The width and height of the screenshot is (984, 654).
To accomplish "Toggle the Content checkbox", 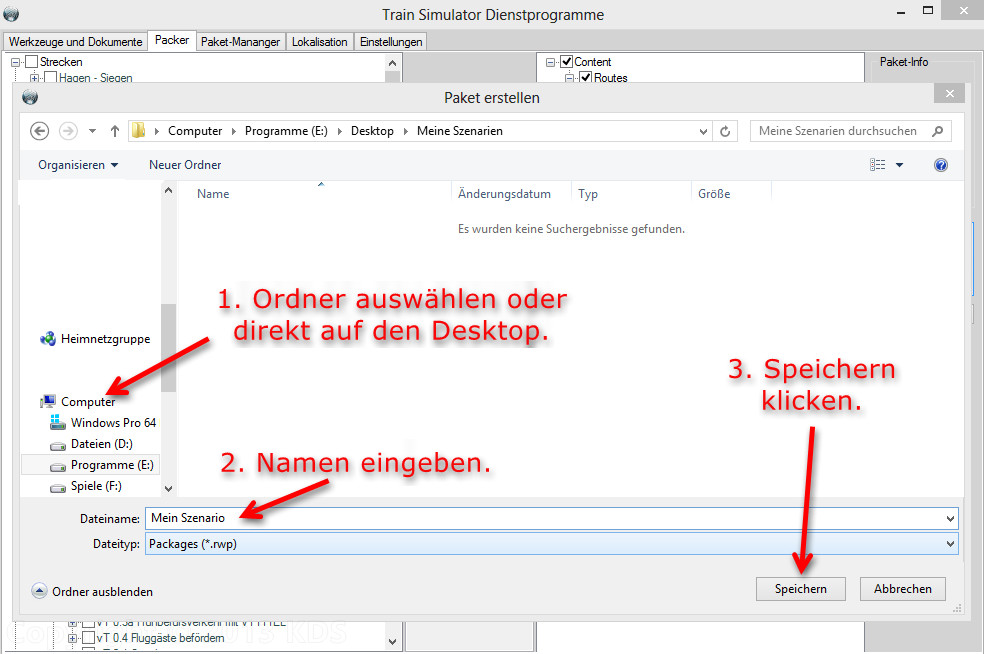I will (566, 62).
